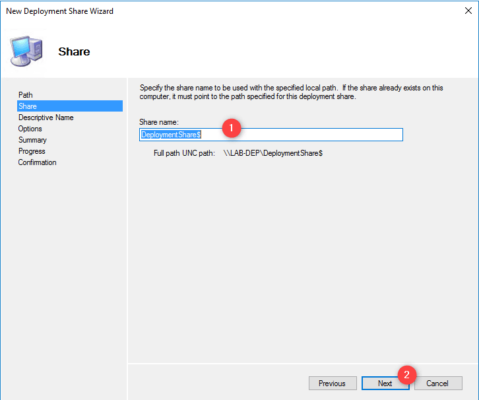Click the computer wizard icon in header
The height and width of the screenshot is (400, 479).
point(27,51)
